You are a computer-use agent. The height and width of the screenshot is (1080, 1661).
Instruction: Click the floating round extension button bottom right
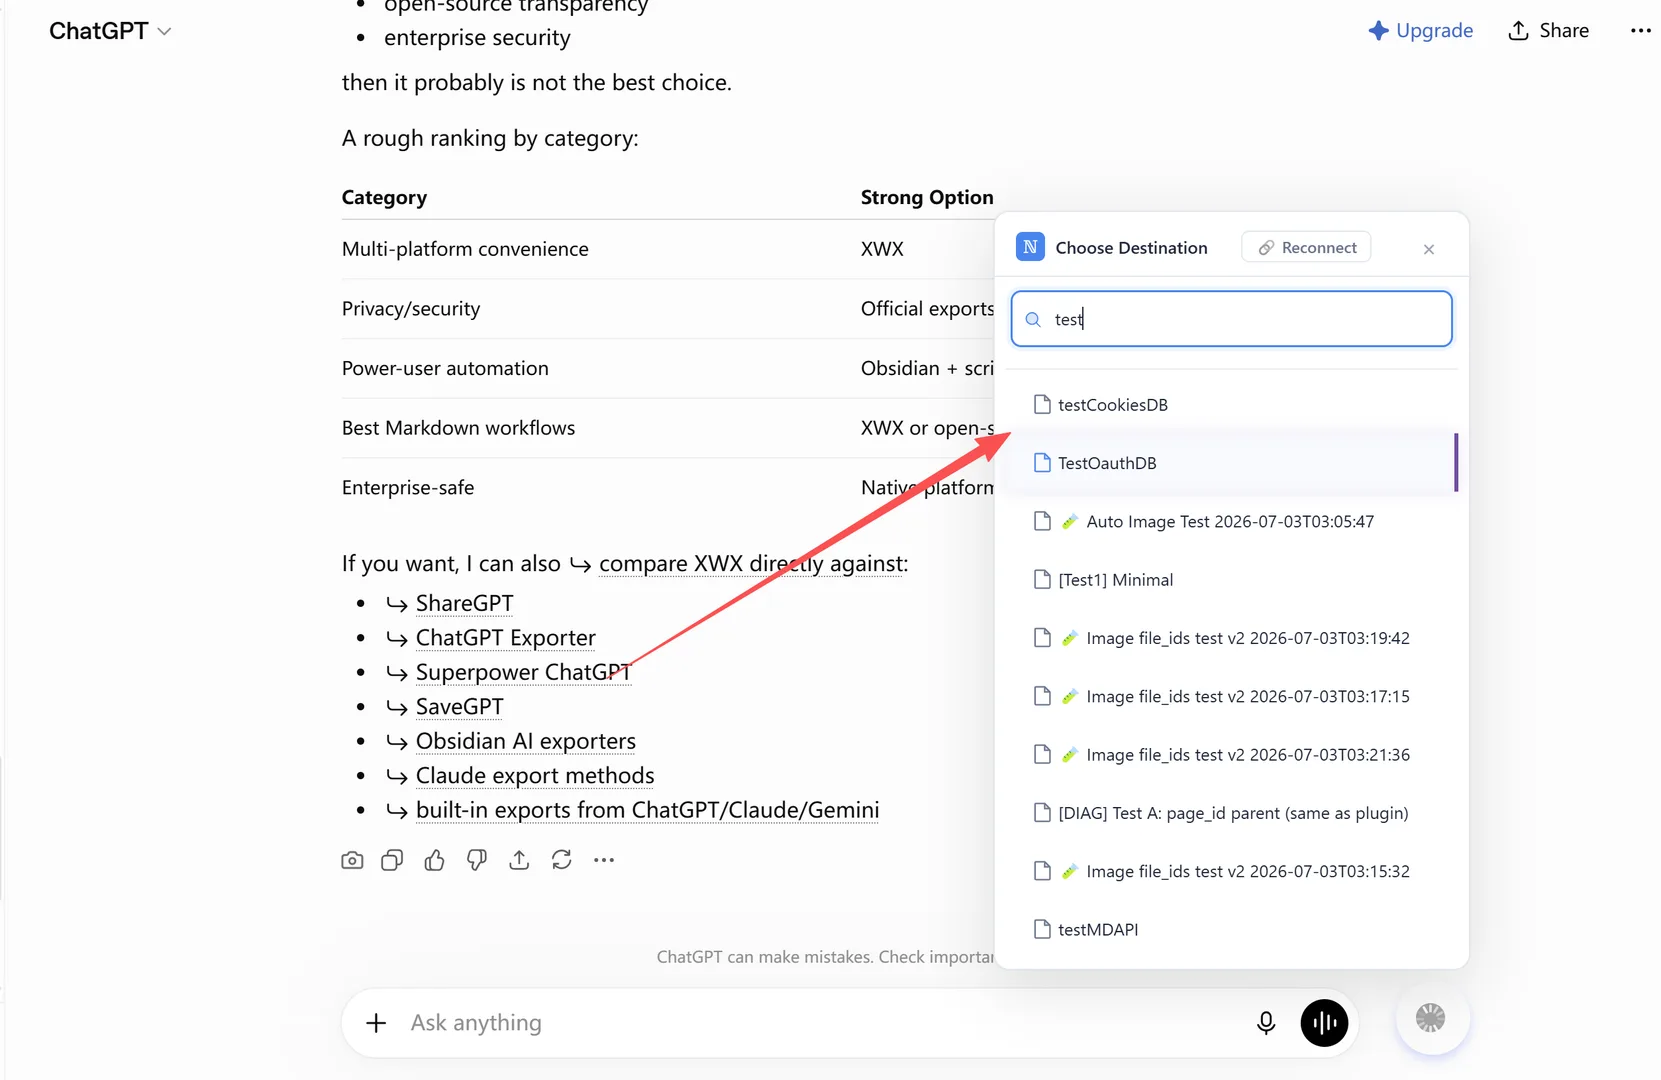click(x=1431, y=1018)
